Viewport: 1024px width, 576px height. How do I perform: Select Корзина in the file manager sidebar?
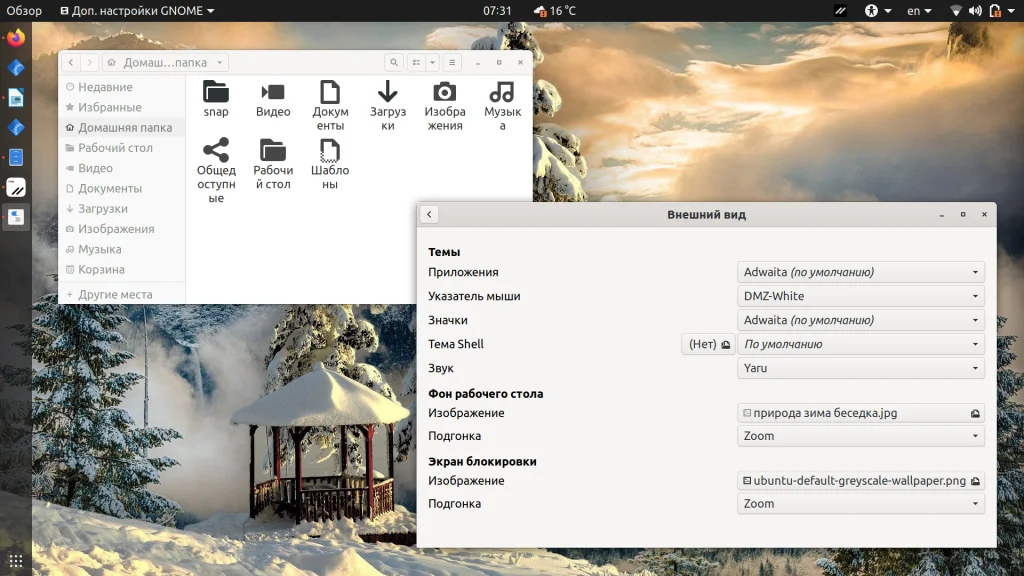pos(101,270)
